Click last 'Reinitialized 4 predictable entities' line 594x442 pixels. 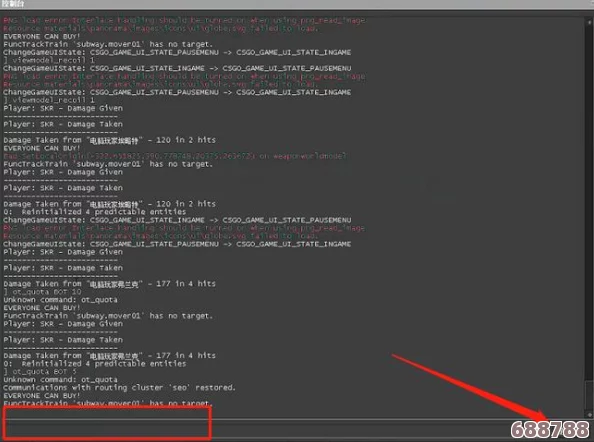(95, 364)
